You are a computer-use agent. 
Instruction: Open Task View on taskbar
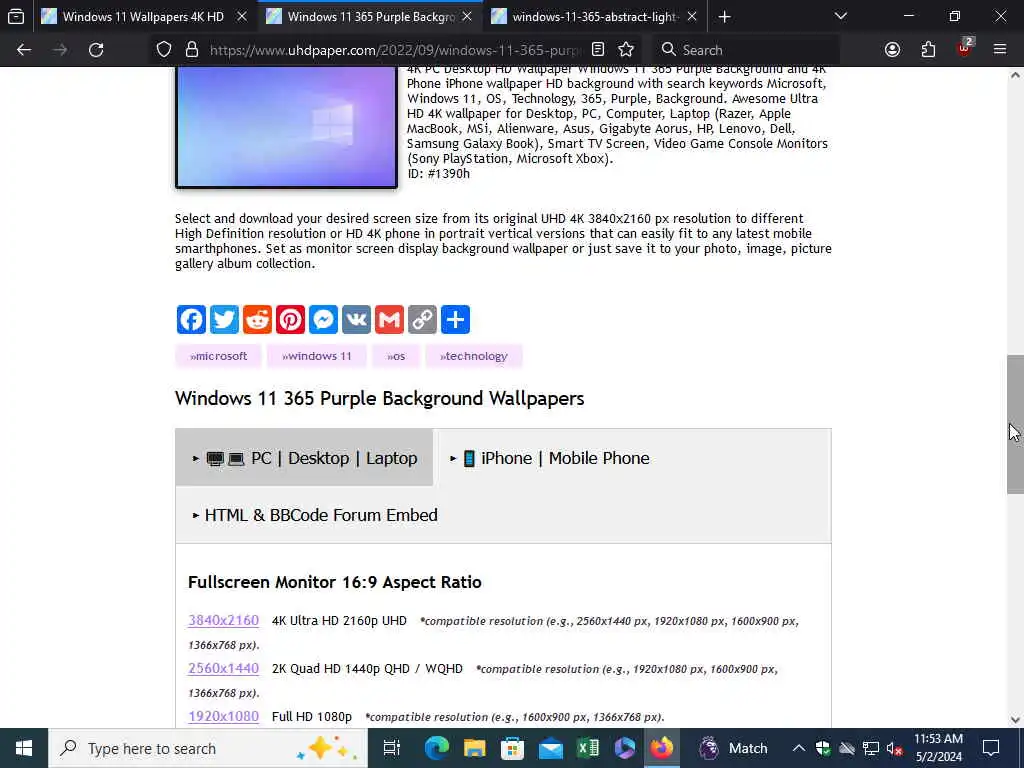(391, 748)
